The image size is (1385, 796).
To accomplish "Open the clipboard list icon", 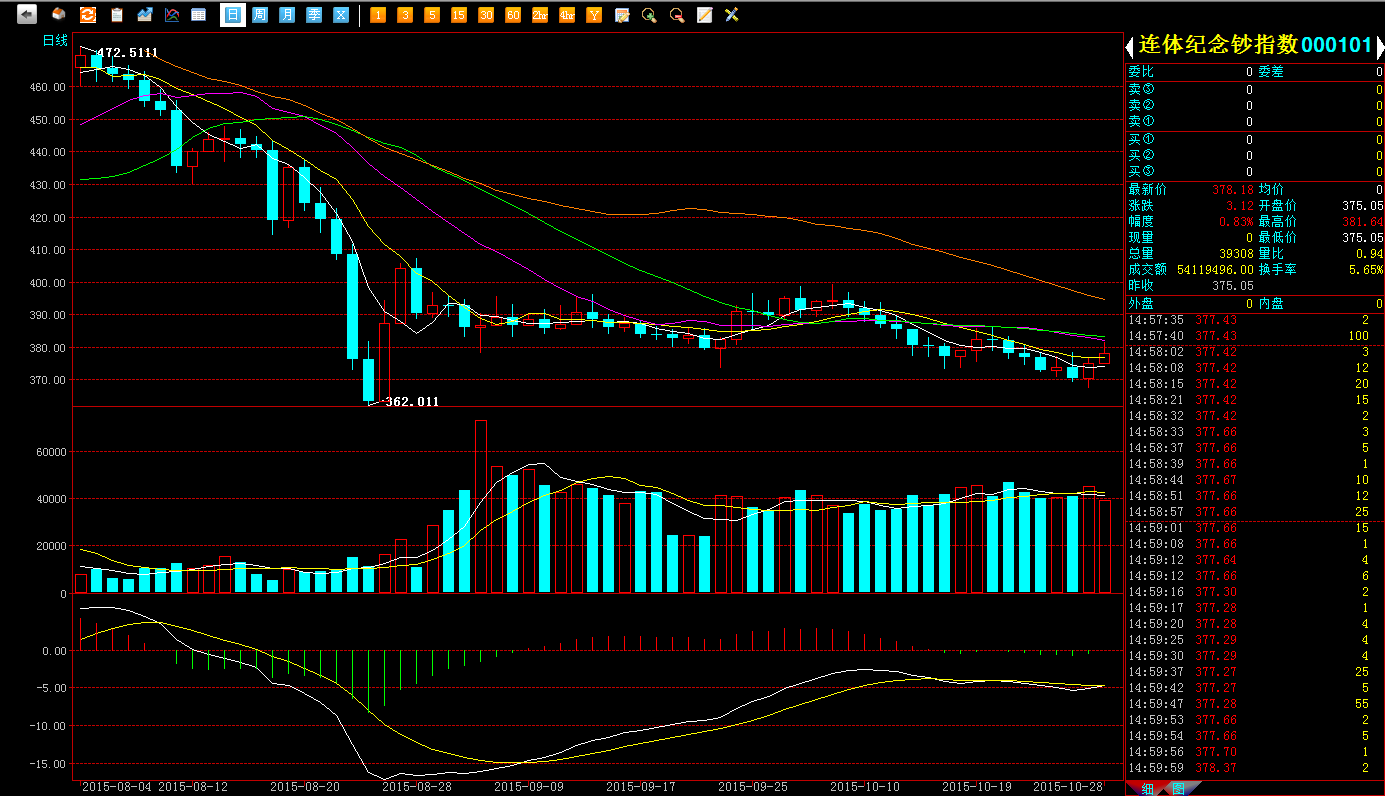I will 117,15.
